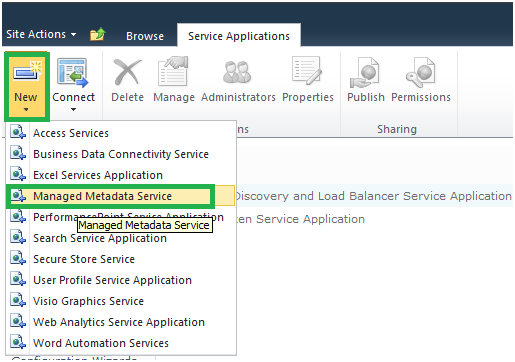Click the Navigate Up folder icon
Image resolution: width=515 pixels, height=362 pixels.
coord(98,34)
